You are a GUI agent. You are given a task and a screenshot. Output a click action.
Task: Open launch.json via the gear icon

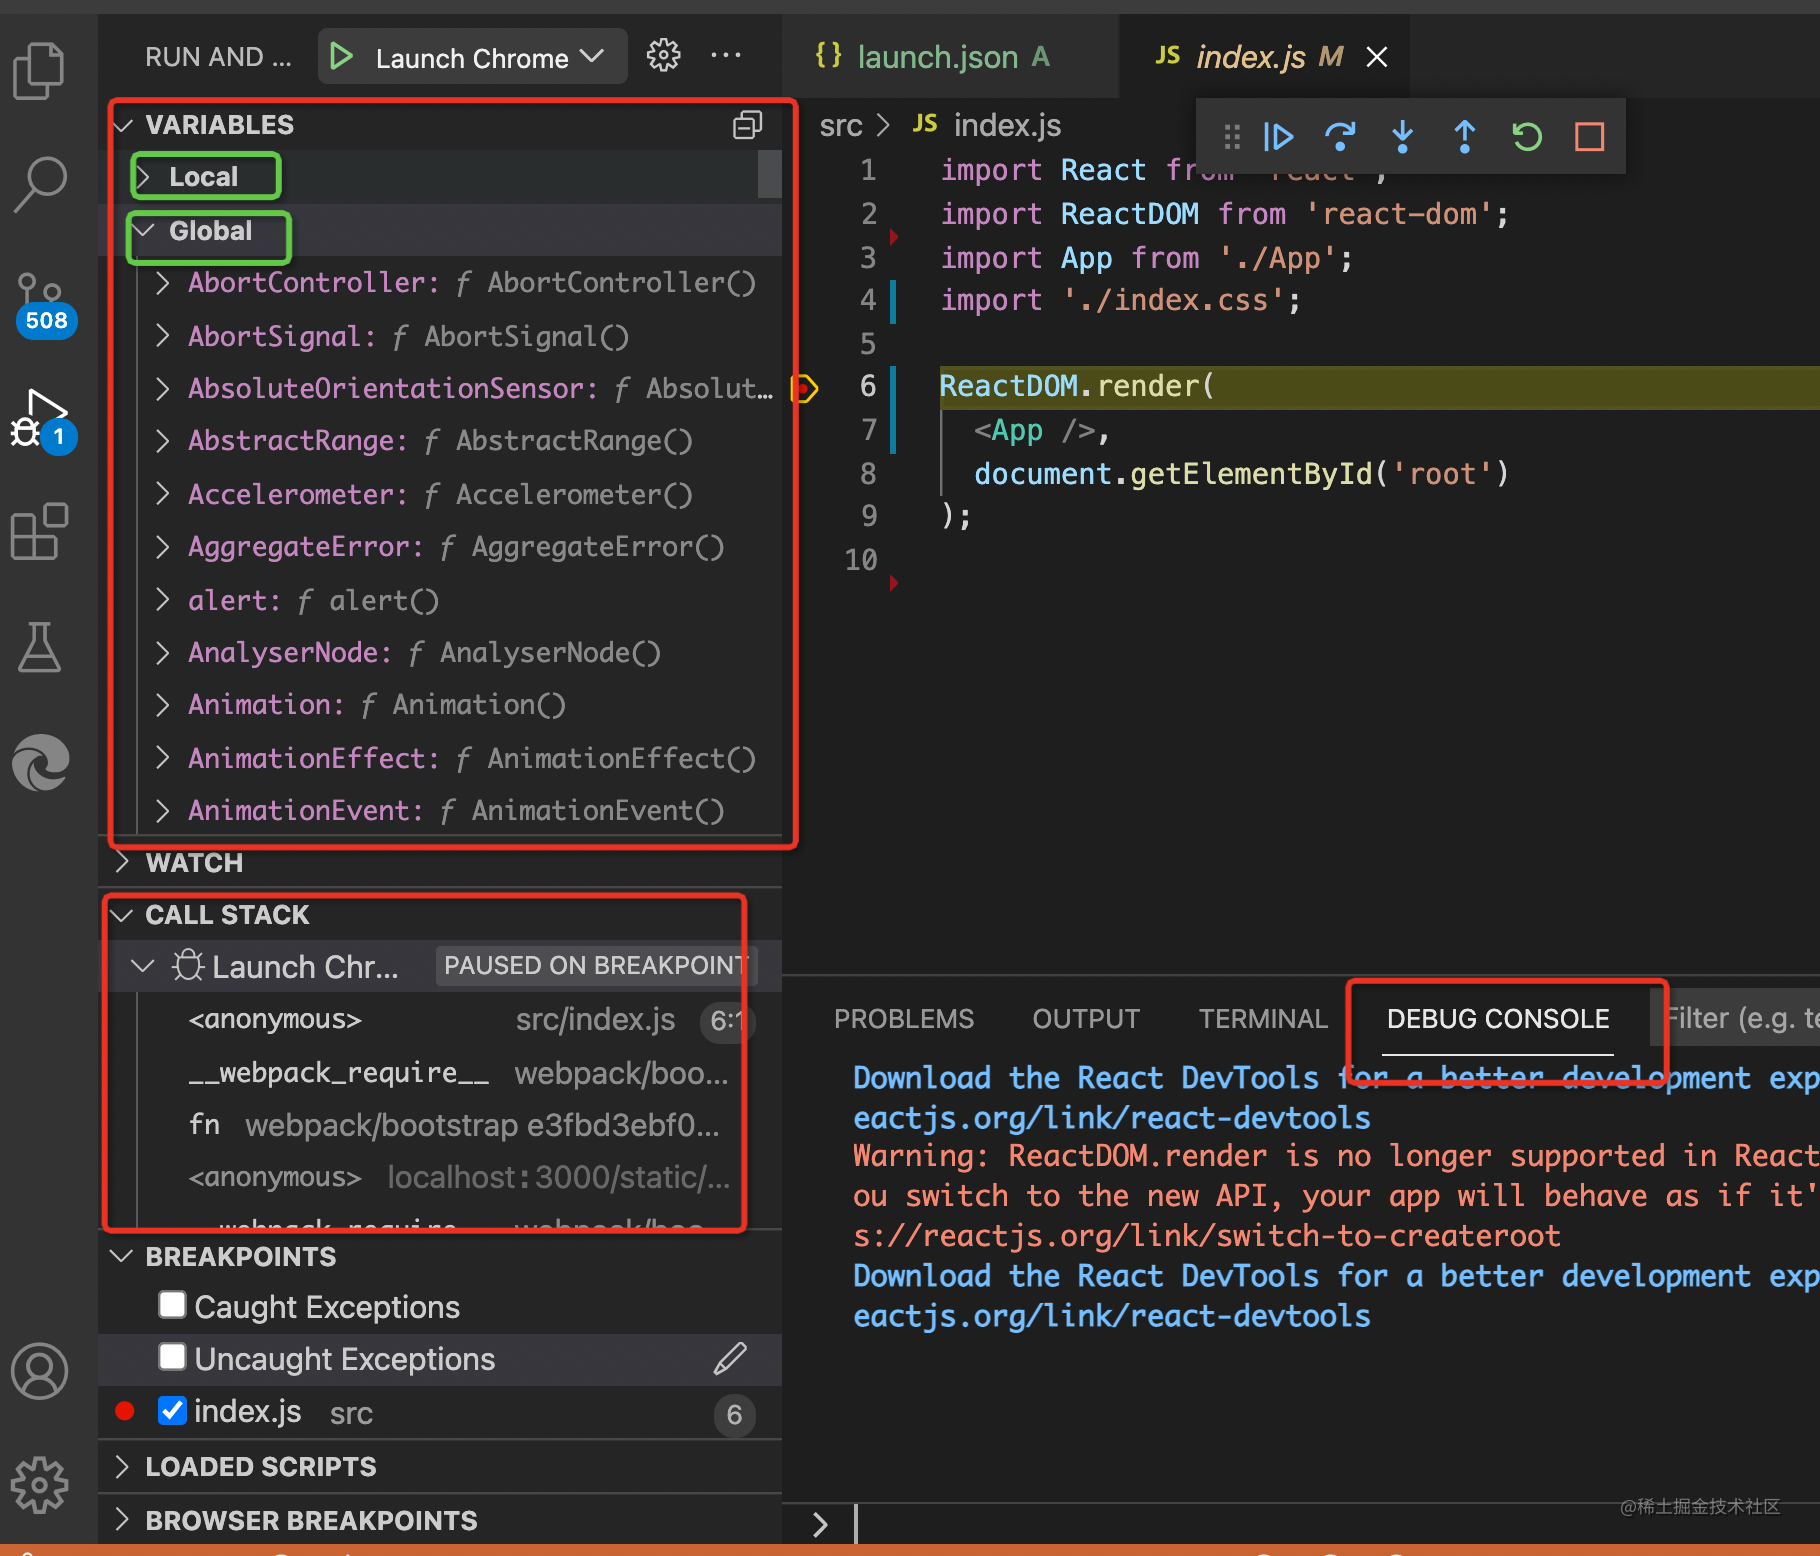[663, 55]
